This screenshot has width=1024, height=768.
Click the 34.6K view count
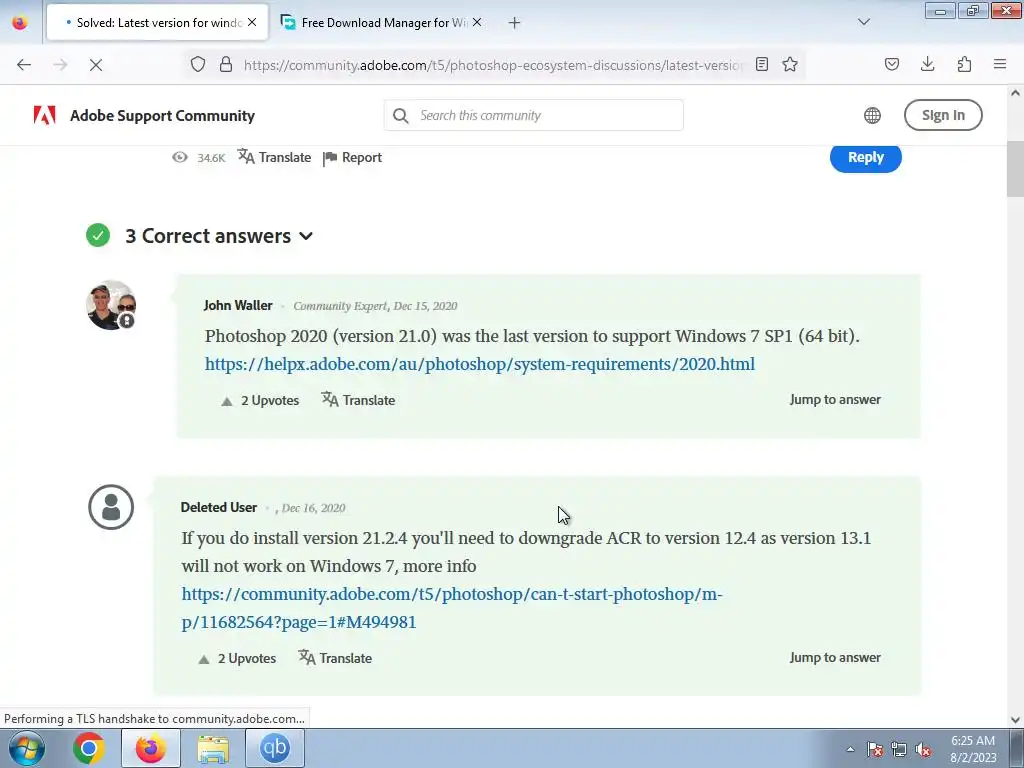point(211,158)
